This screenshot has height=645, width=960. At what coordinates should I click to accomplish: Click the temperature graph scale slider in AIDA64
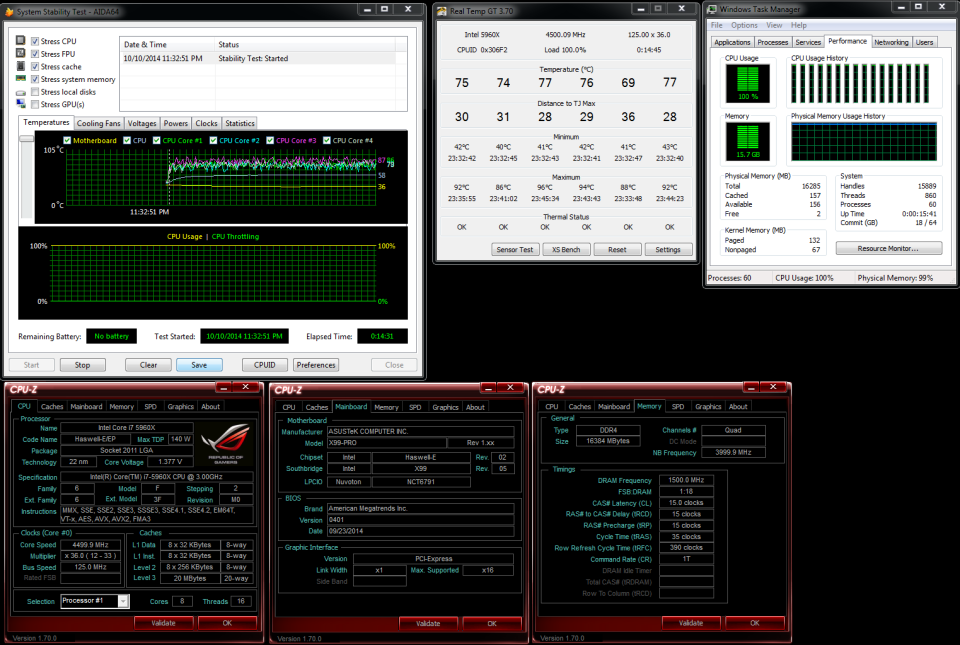coord(26,139)
